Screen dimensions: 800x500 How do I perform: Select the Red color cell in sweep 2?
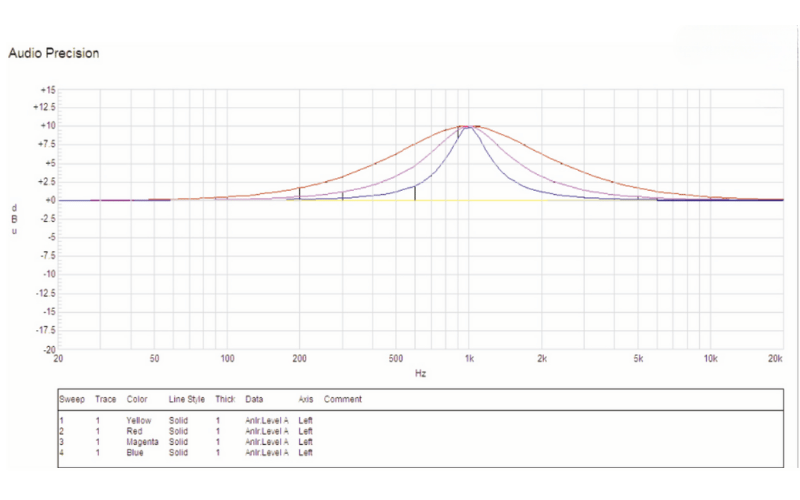pyautogui.click(x=134, y=431)
